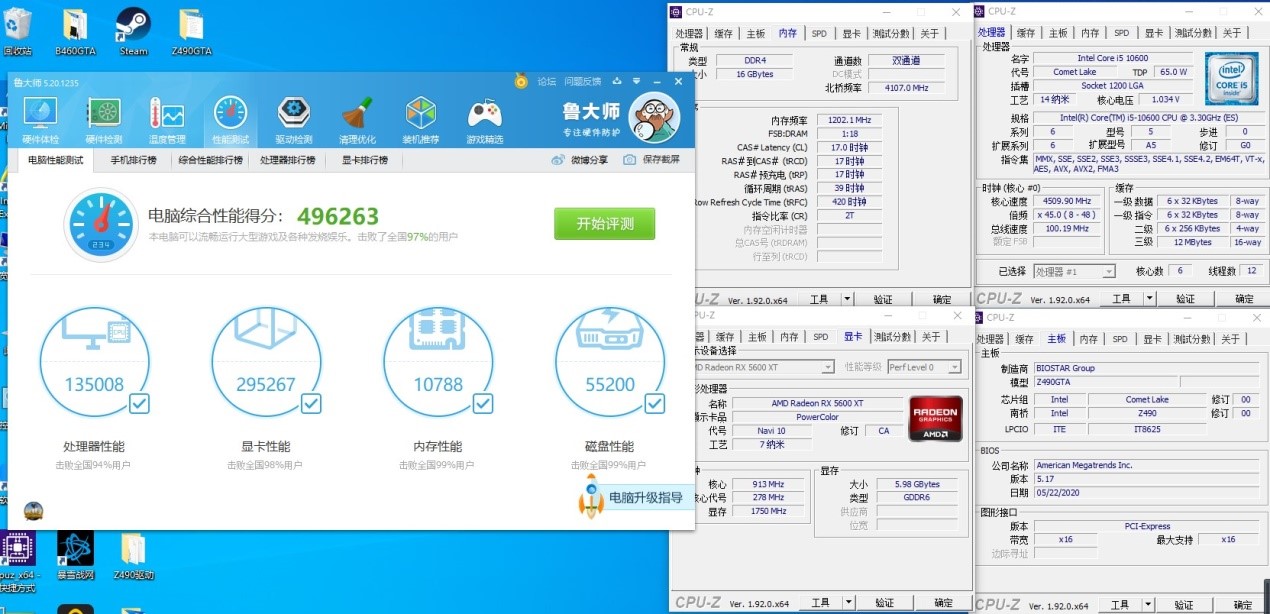The height and width of the screenshot is (614, 1270).
Task: Open the 清理优化 broom cleanup icon
Action: [x=357, y=121]
